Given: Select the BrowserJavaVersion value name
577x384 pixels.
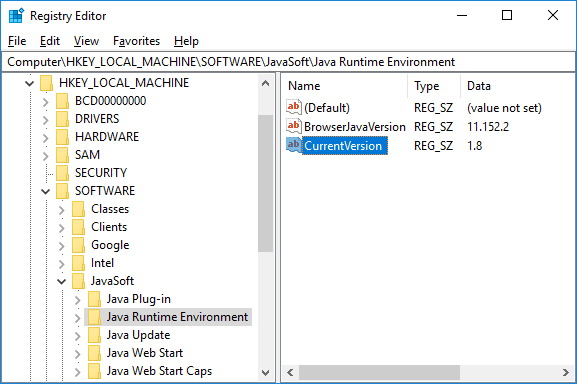Looking at the screenshot, I should 355,127.
